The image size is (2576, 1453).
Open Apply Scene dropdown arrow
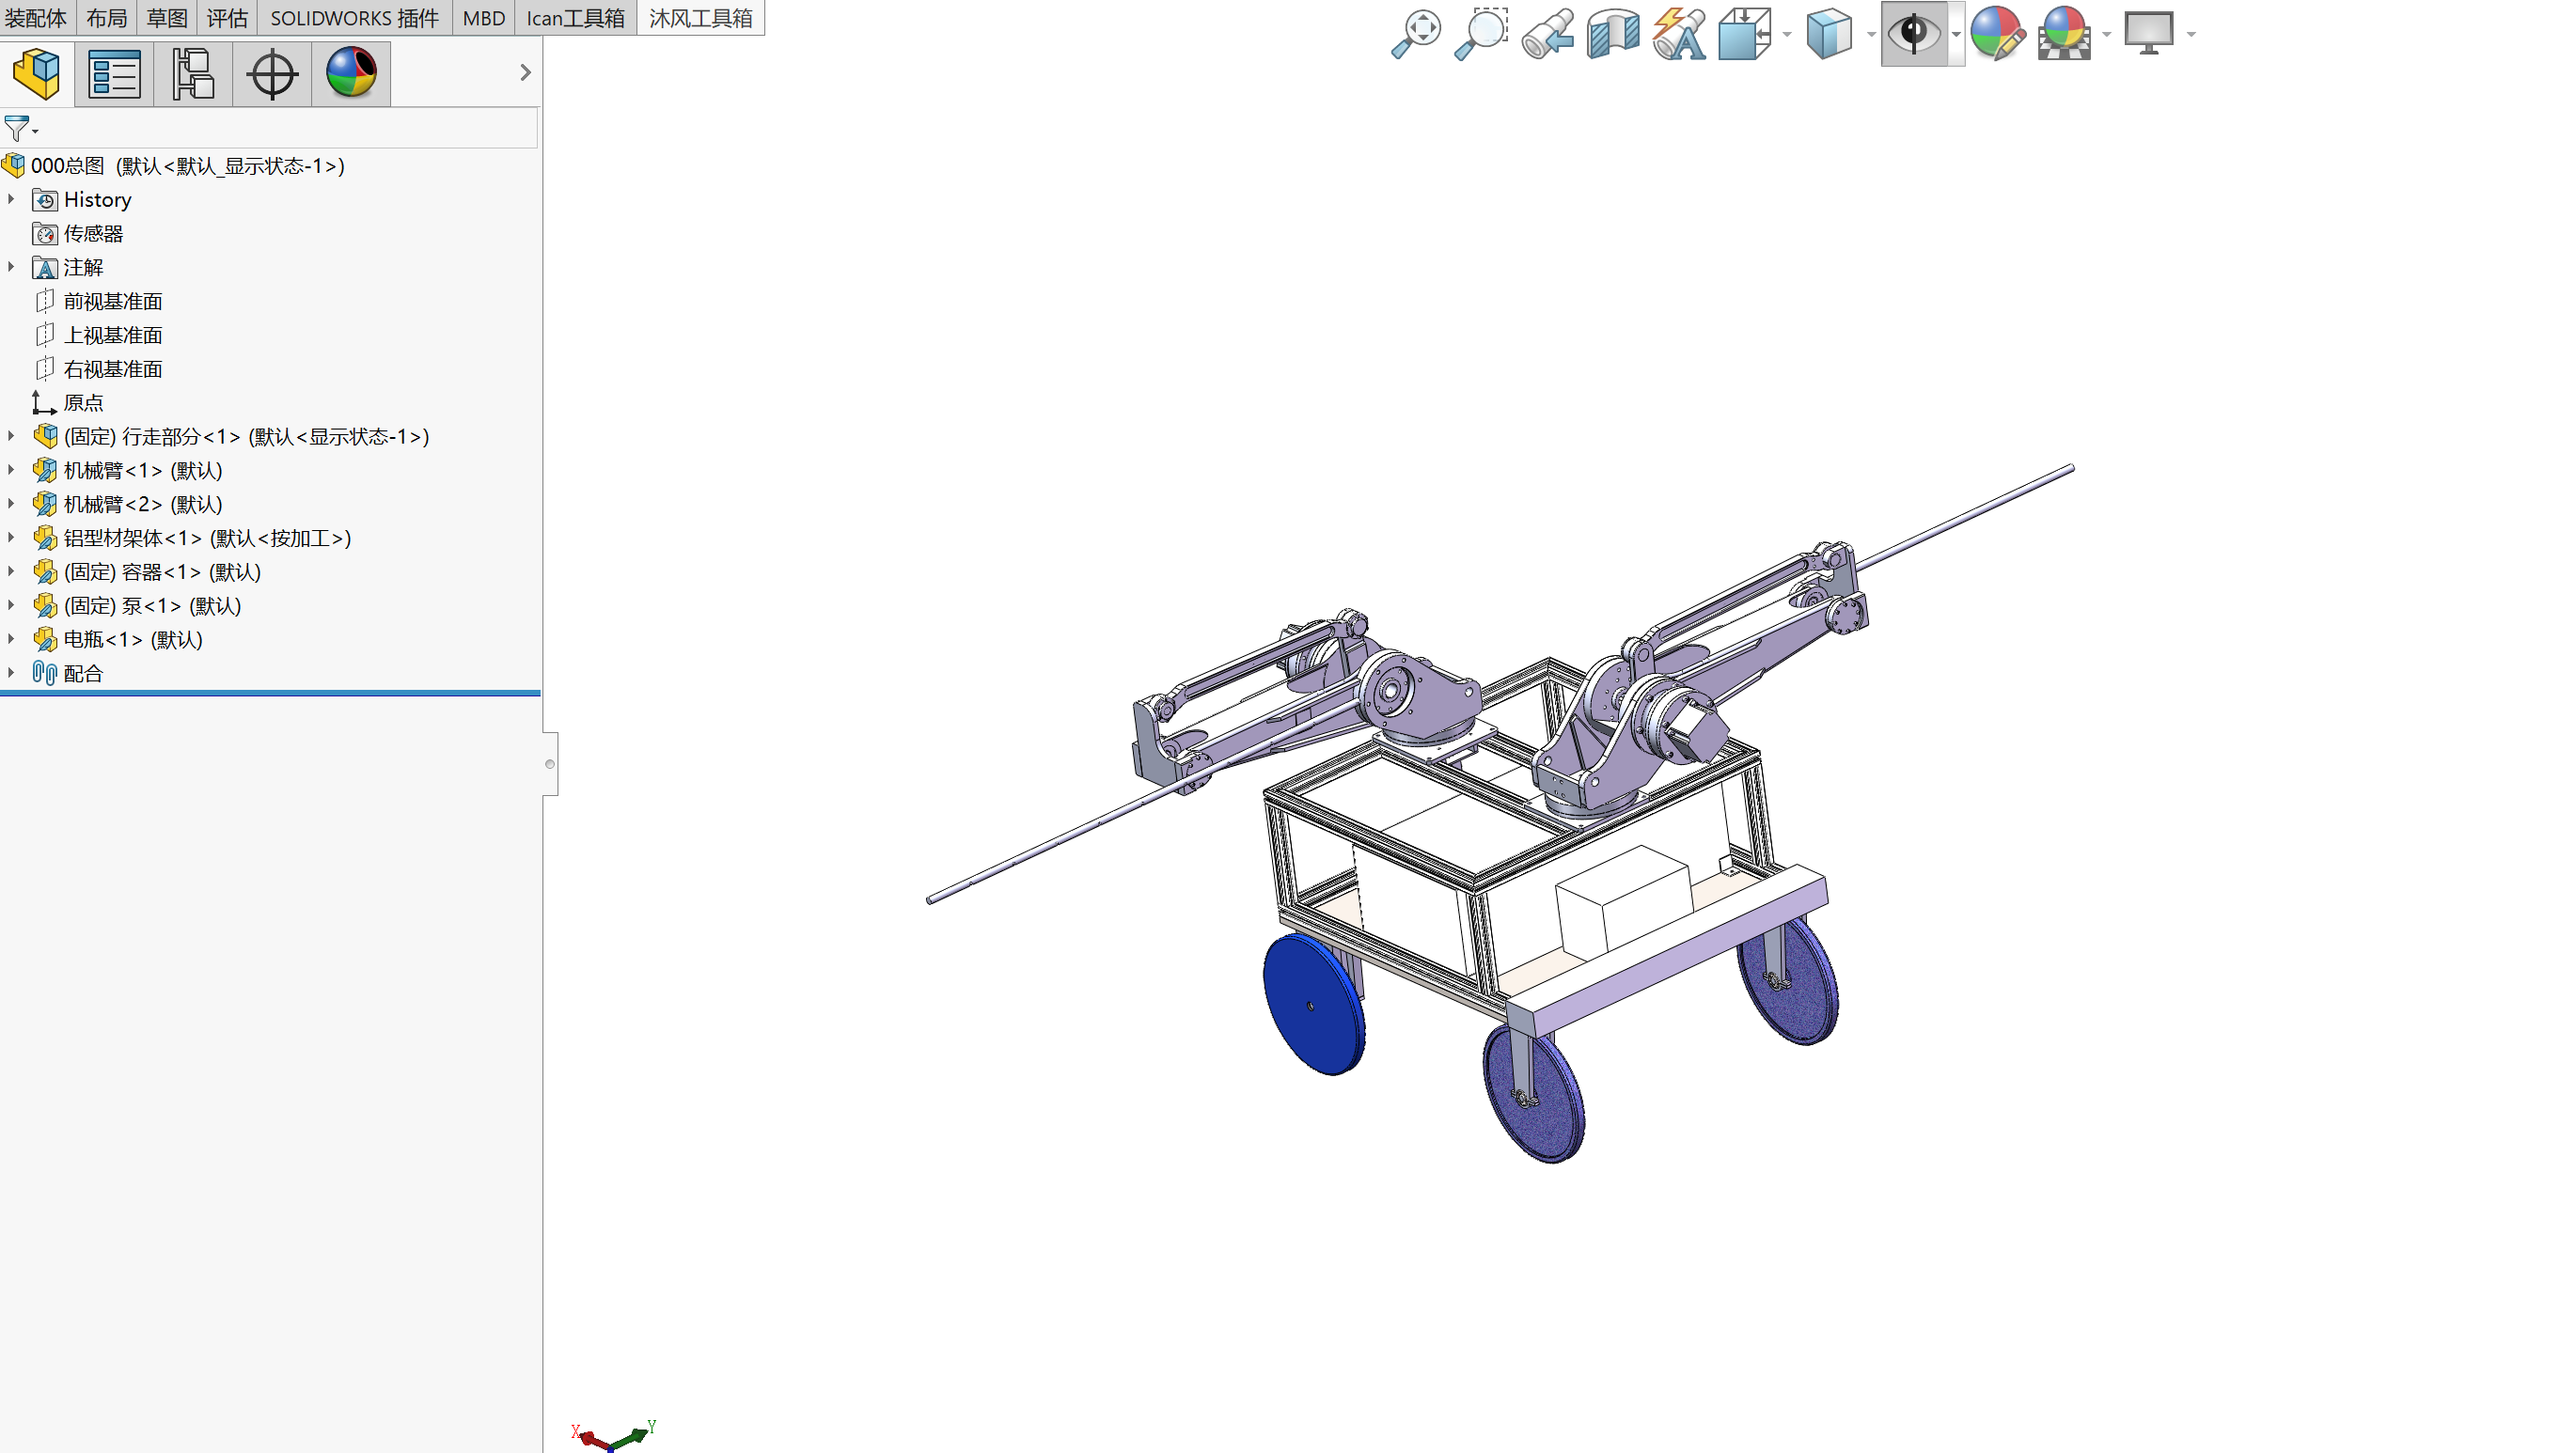coord(2107,35)
